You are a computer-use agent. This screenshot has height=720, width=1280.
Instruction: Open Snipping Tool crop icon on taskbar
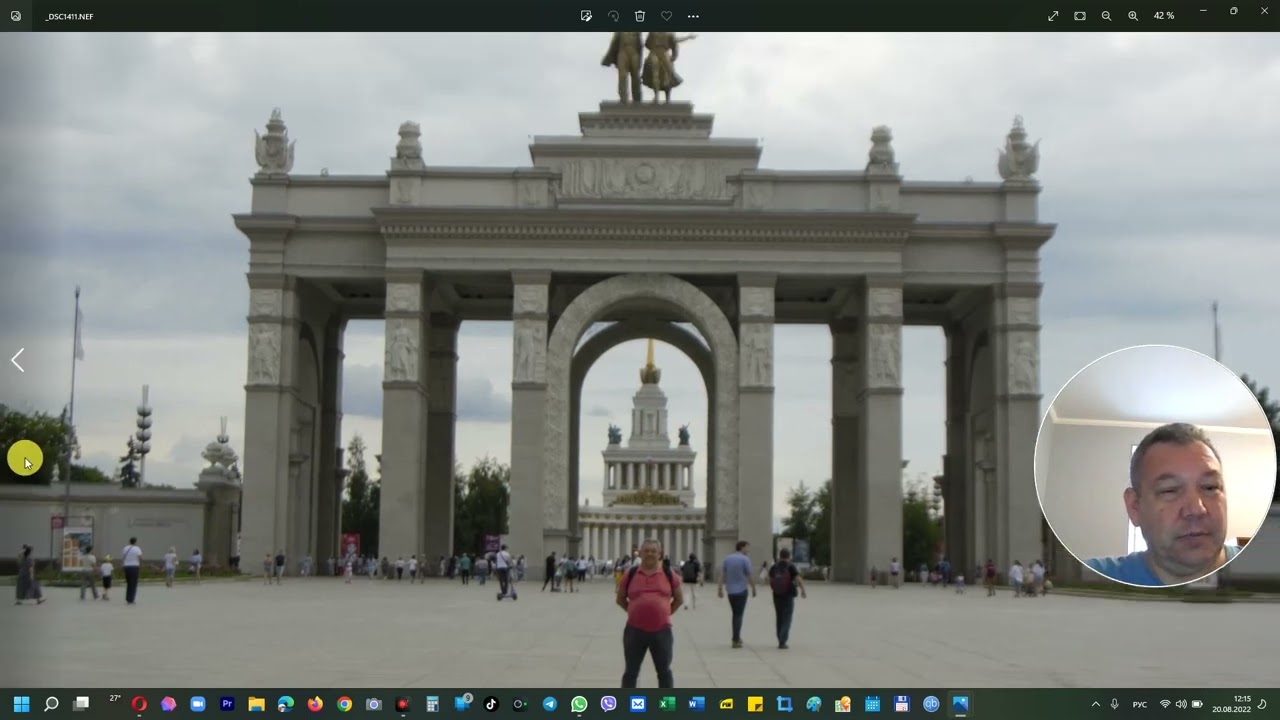[x=785, y=704]
